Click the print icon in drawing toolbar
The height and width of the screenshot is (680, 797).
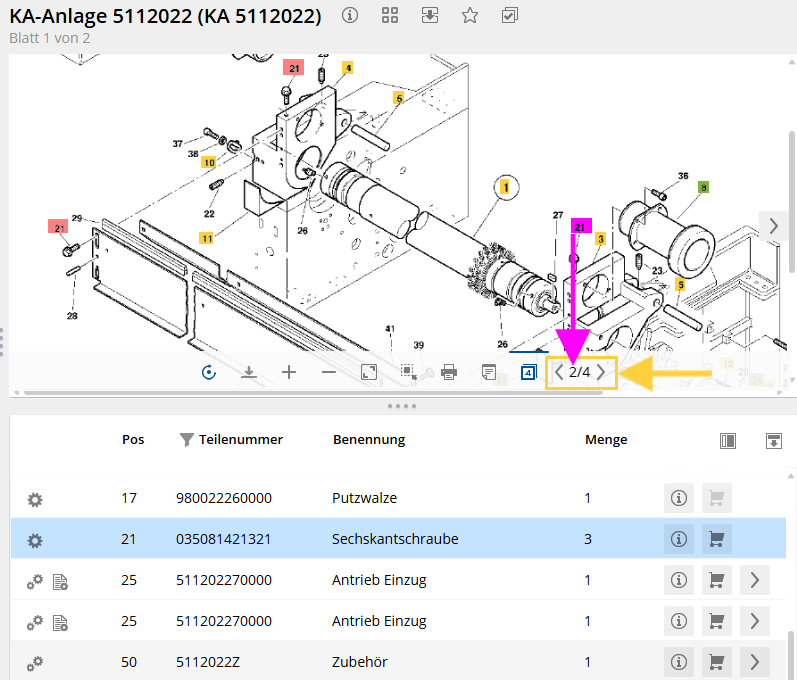click(449, 372)
